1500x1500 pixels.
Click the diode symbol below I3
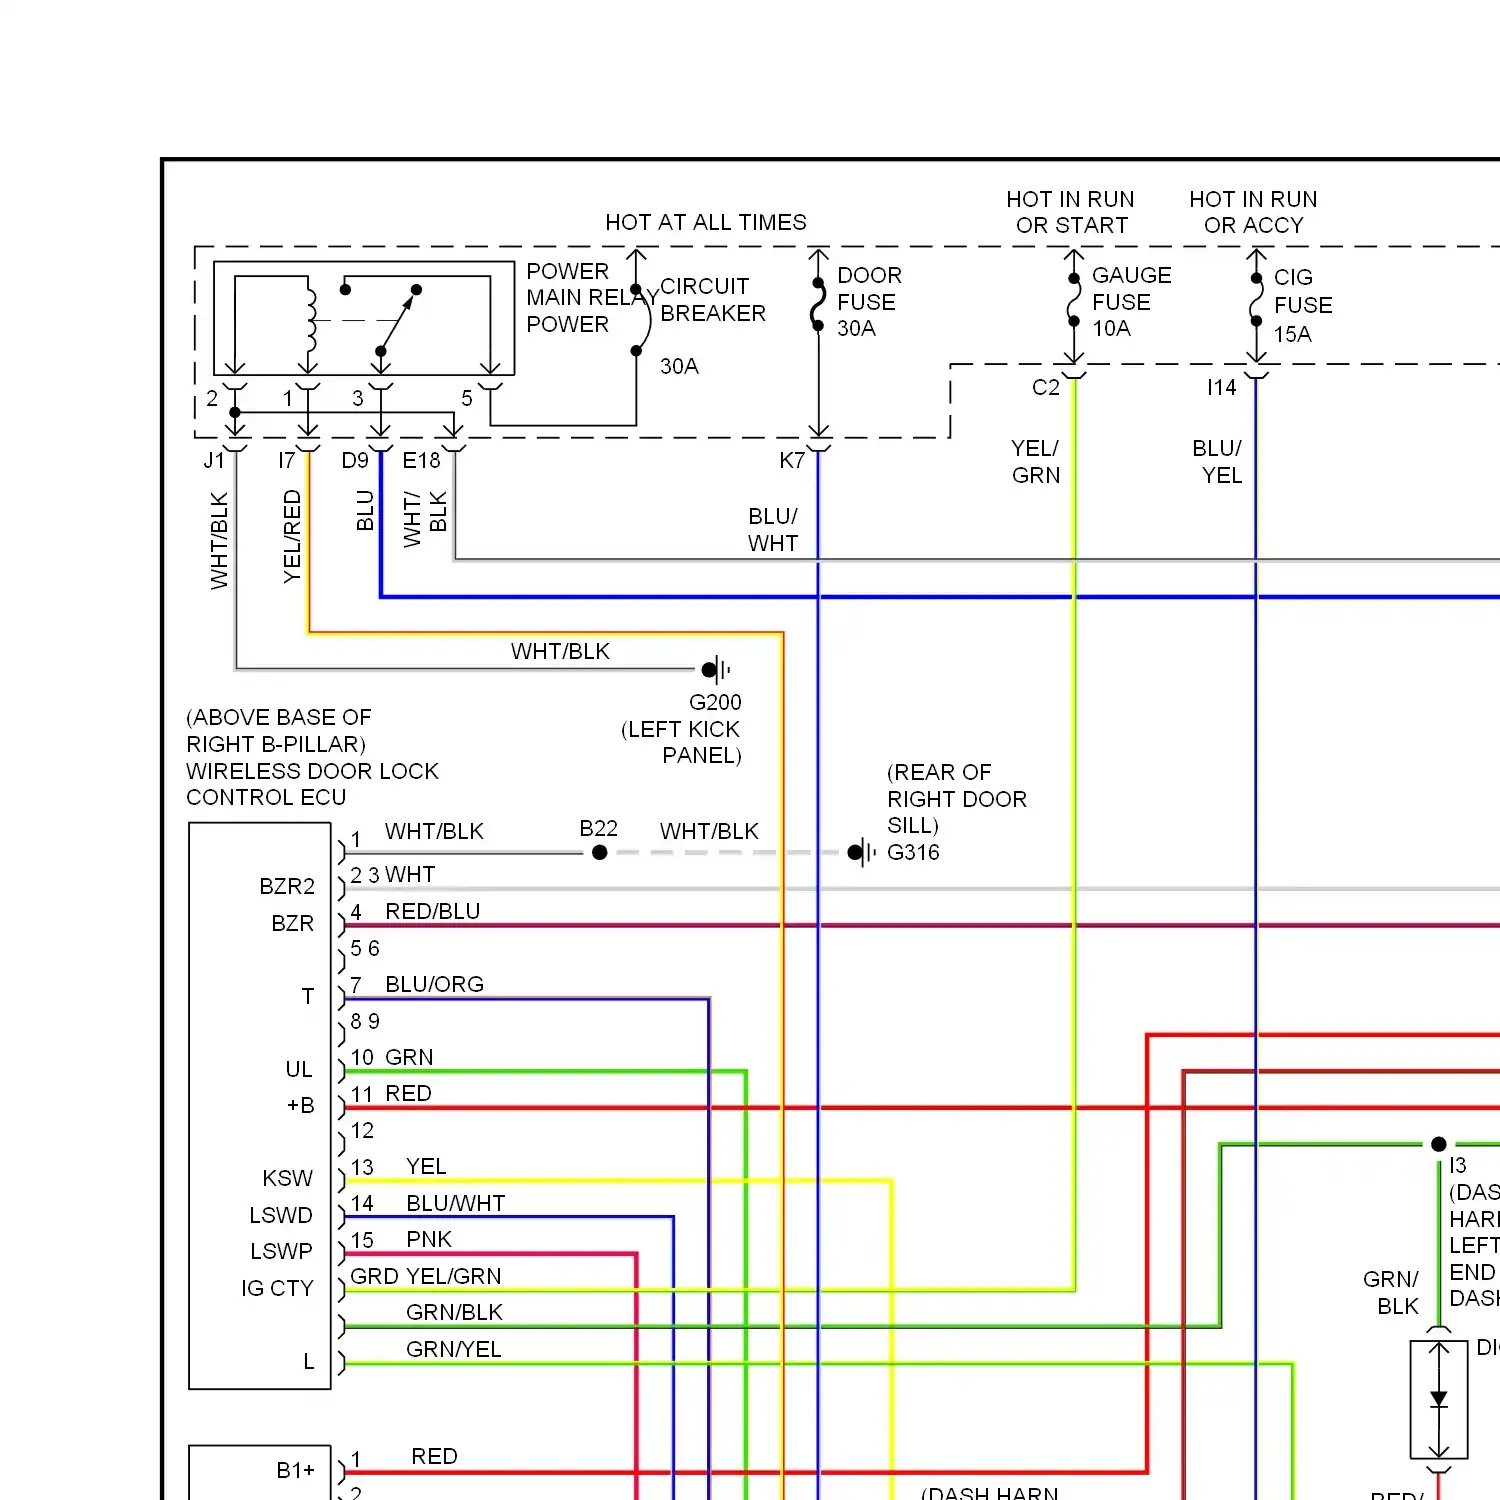(1439, 1400)
